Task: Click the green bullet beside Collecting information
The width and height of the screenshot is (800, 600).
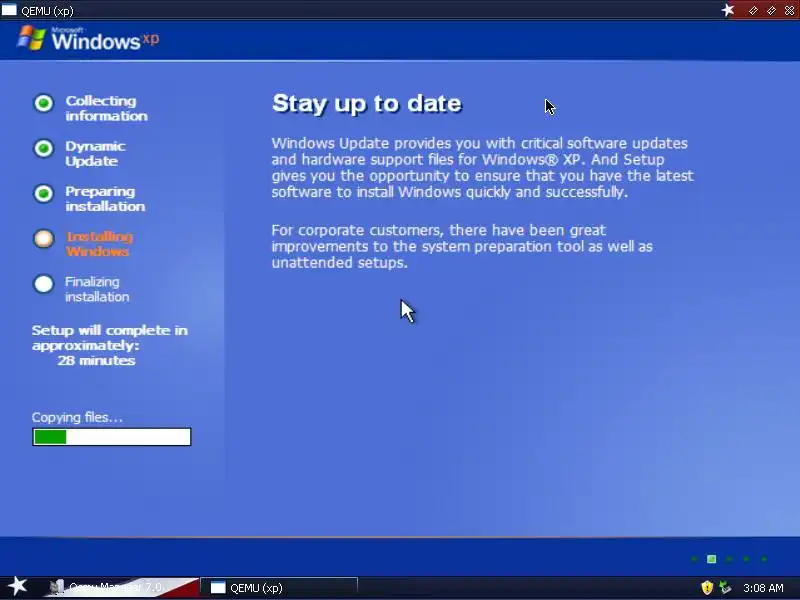Action: point(44,104)
